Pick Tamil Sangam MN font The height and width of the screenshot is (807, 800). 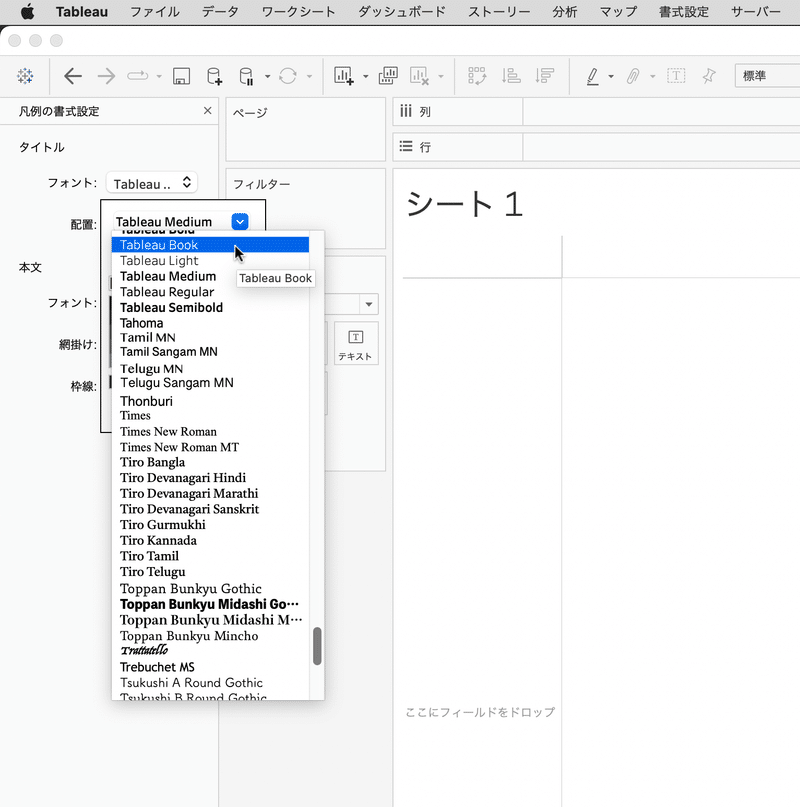(210, 352)
